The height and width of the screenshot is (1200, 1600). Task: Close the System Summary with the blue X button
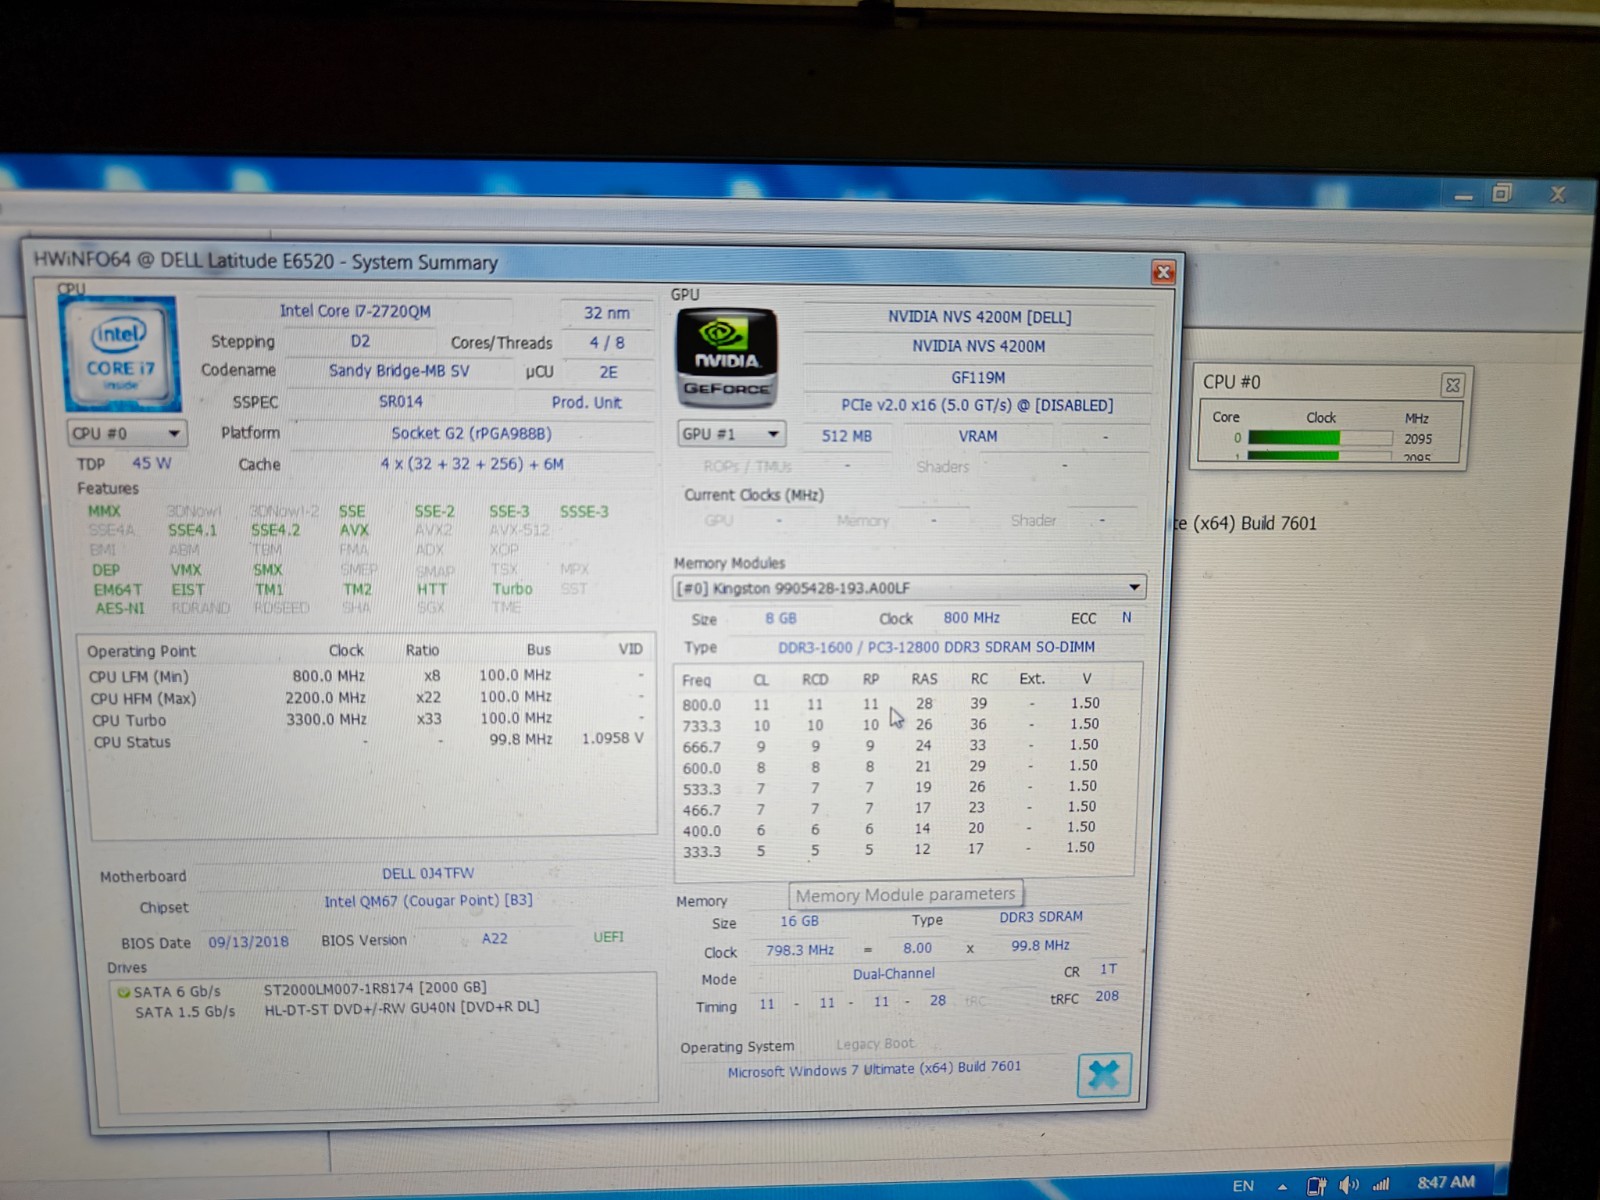pos(1104,1075)
